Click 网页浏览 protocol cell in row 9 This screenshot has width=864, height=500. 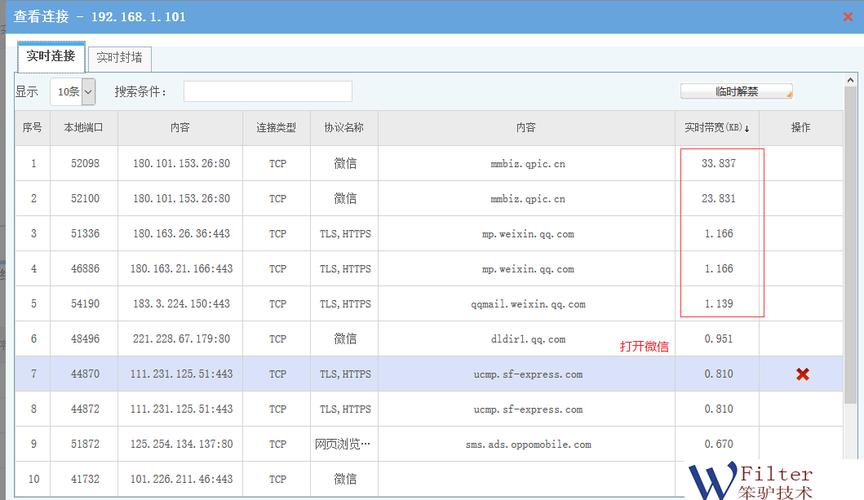[342, 444]
